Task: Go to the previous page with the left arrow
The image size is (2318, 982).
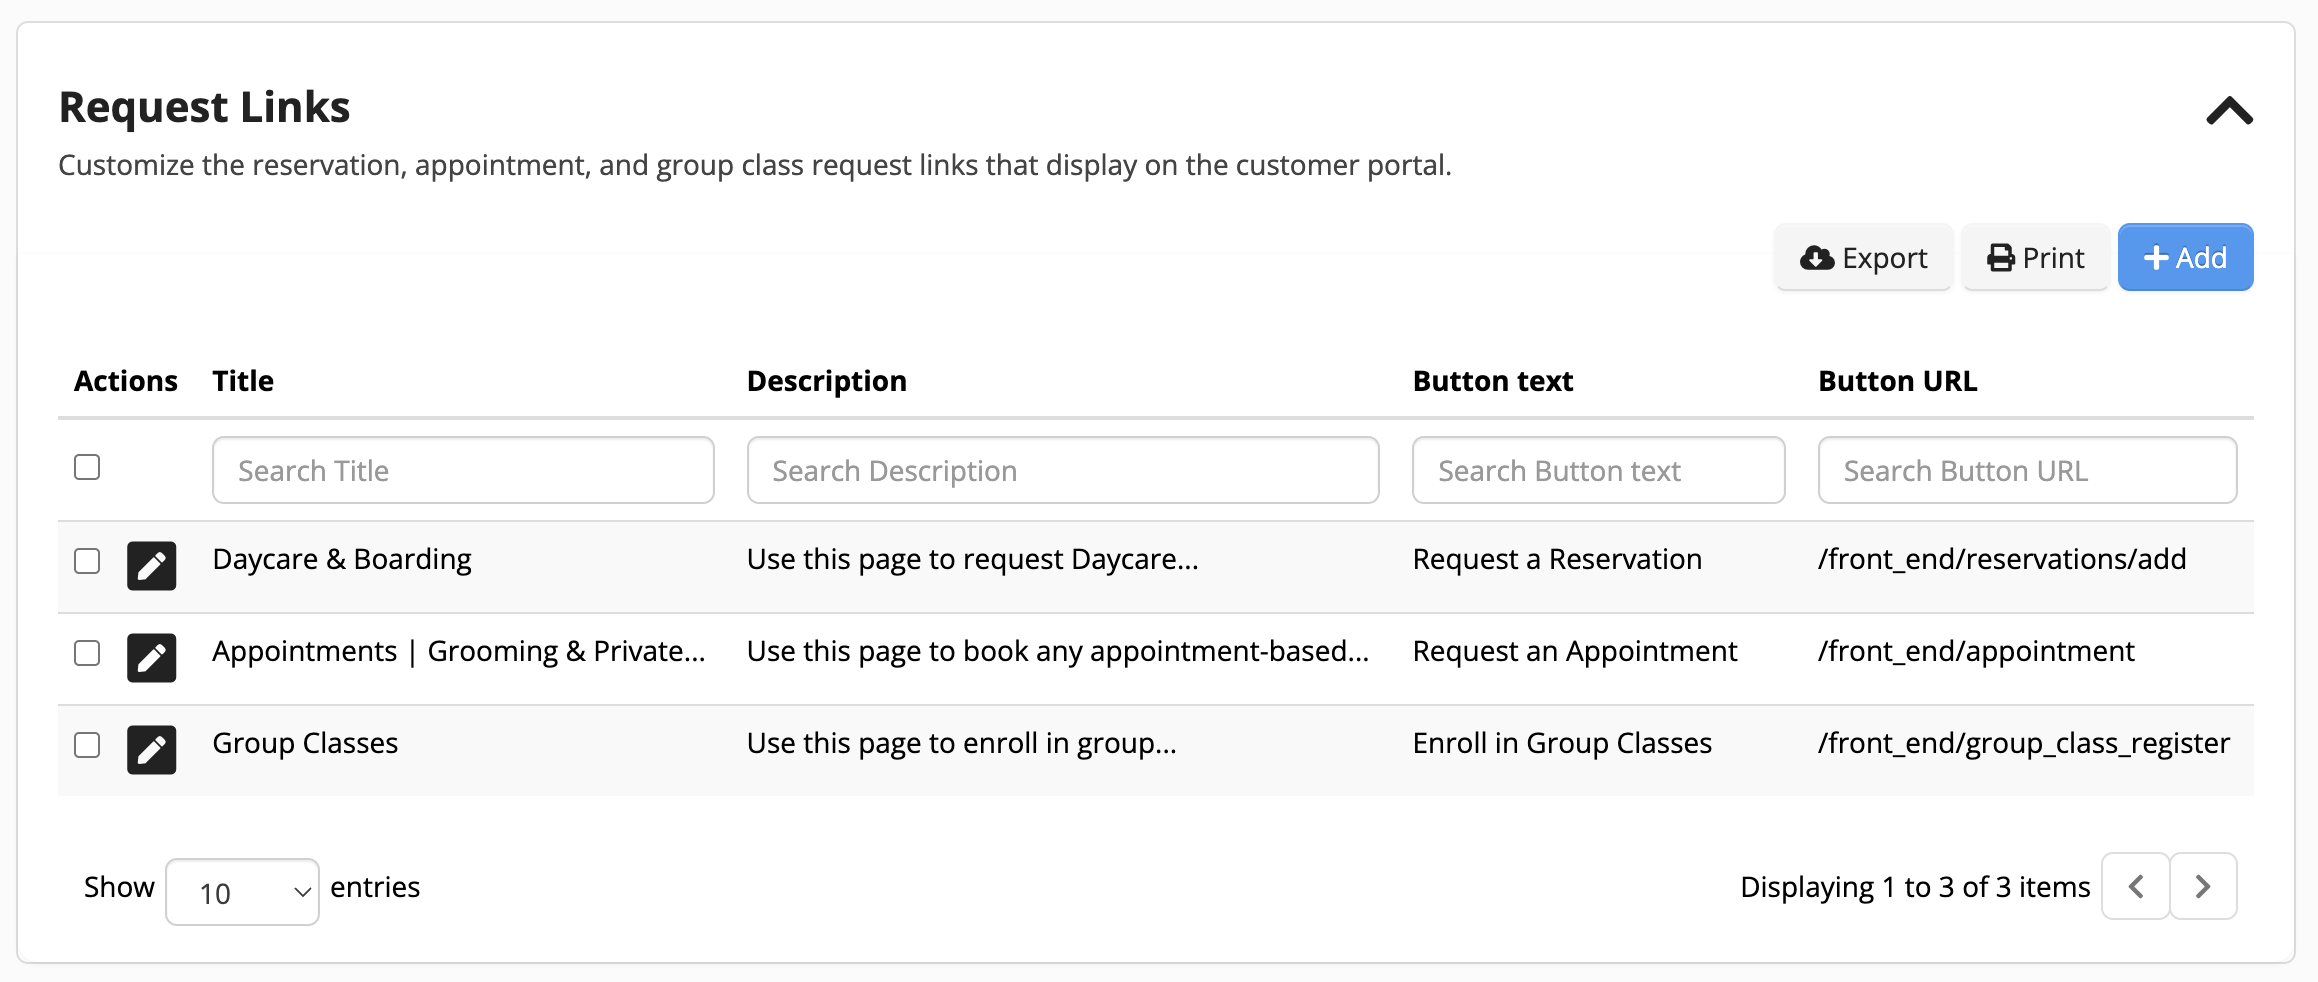Action: pyautogui.click(x=2135, y=886)
